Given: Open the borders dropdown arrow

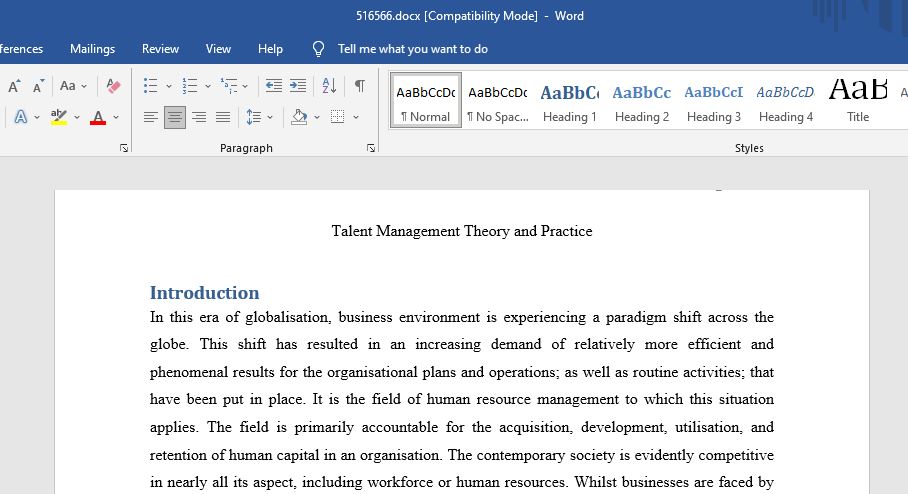Looking at the screenshot, I should tap(356, 118).
